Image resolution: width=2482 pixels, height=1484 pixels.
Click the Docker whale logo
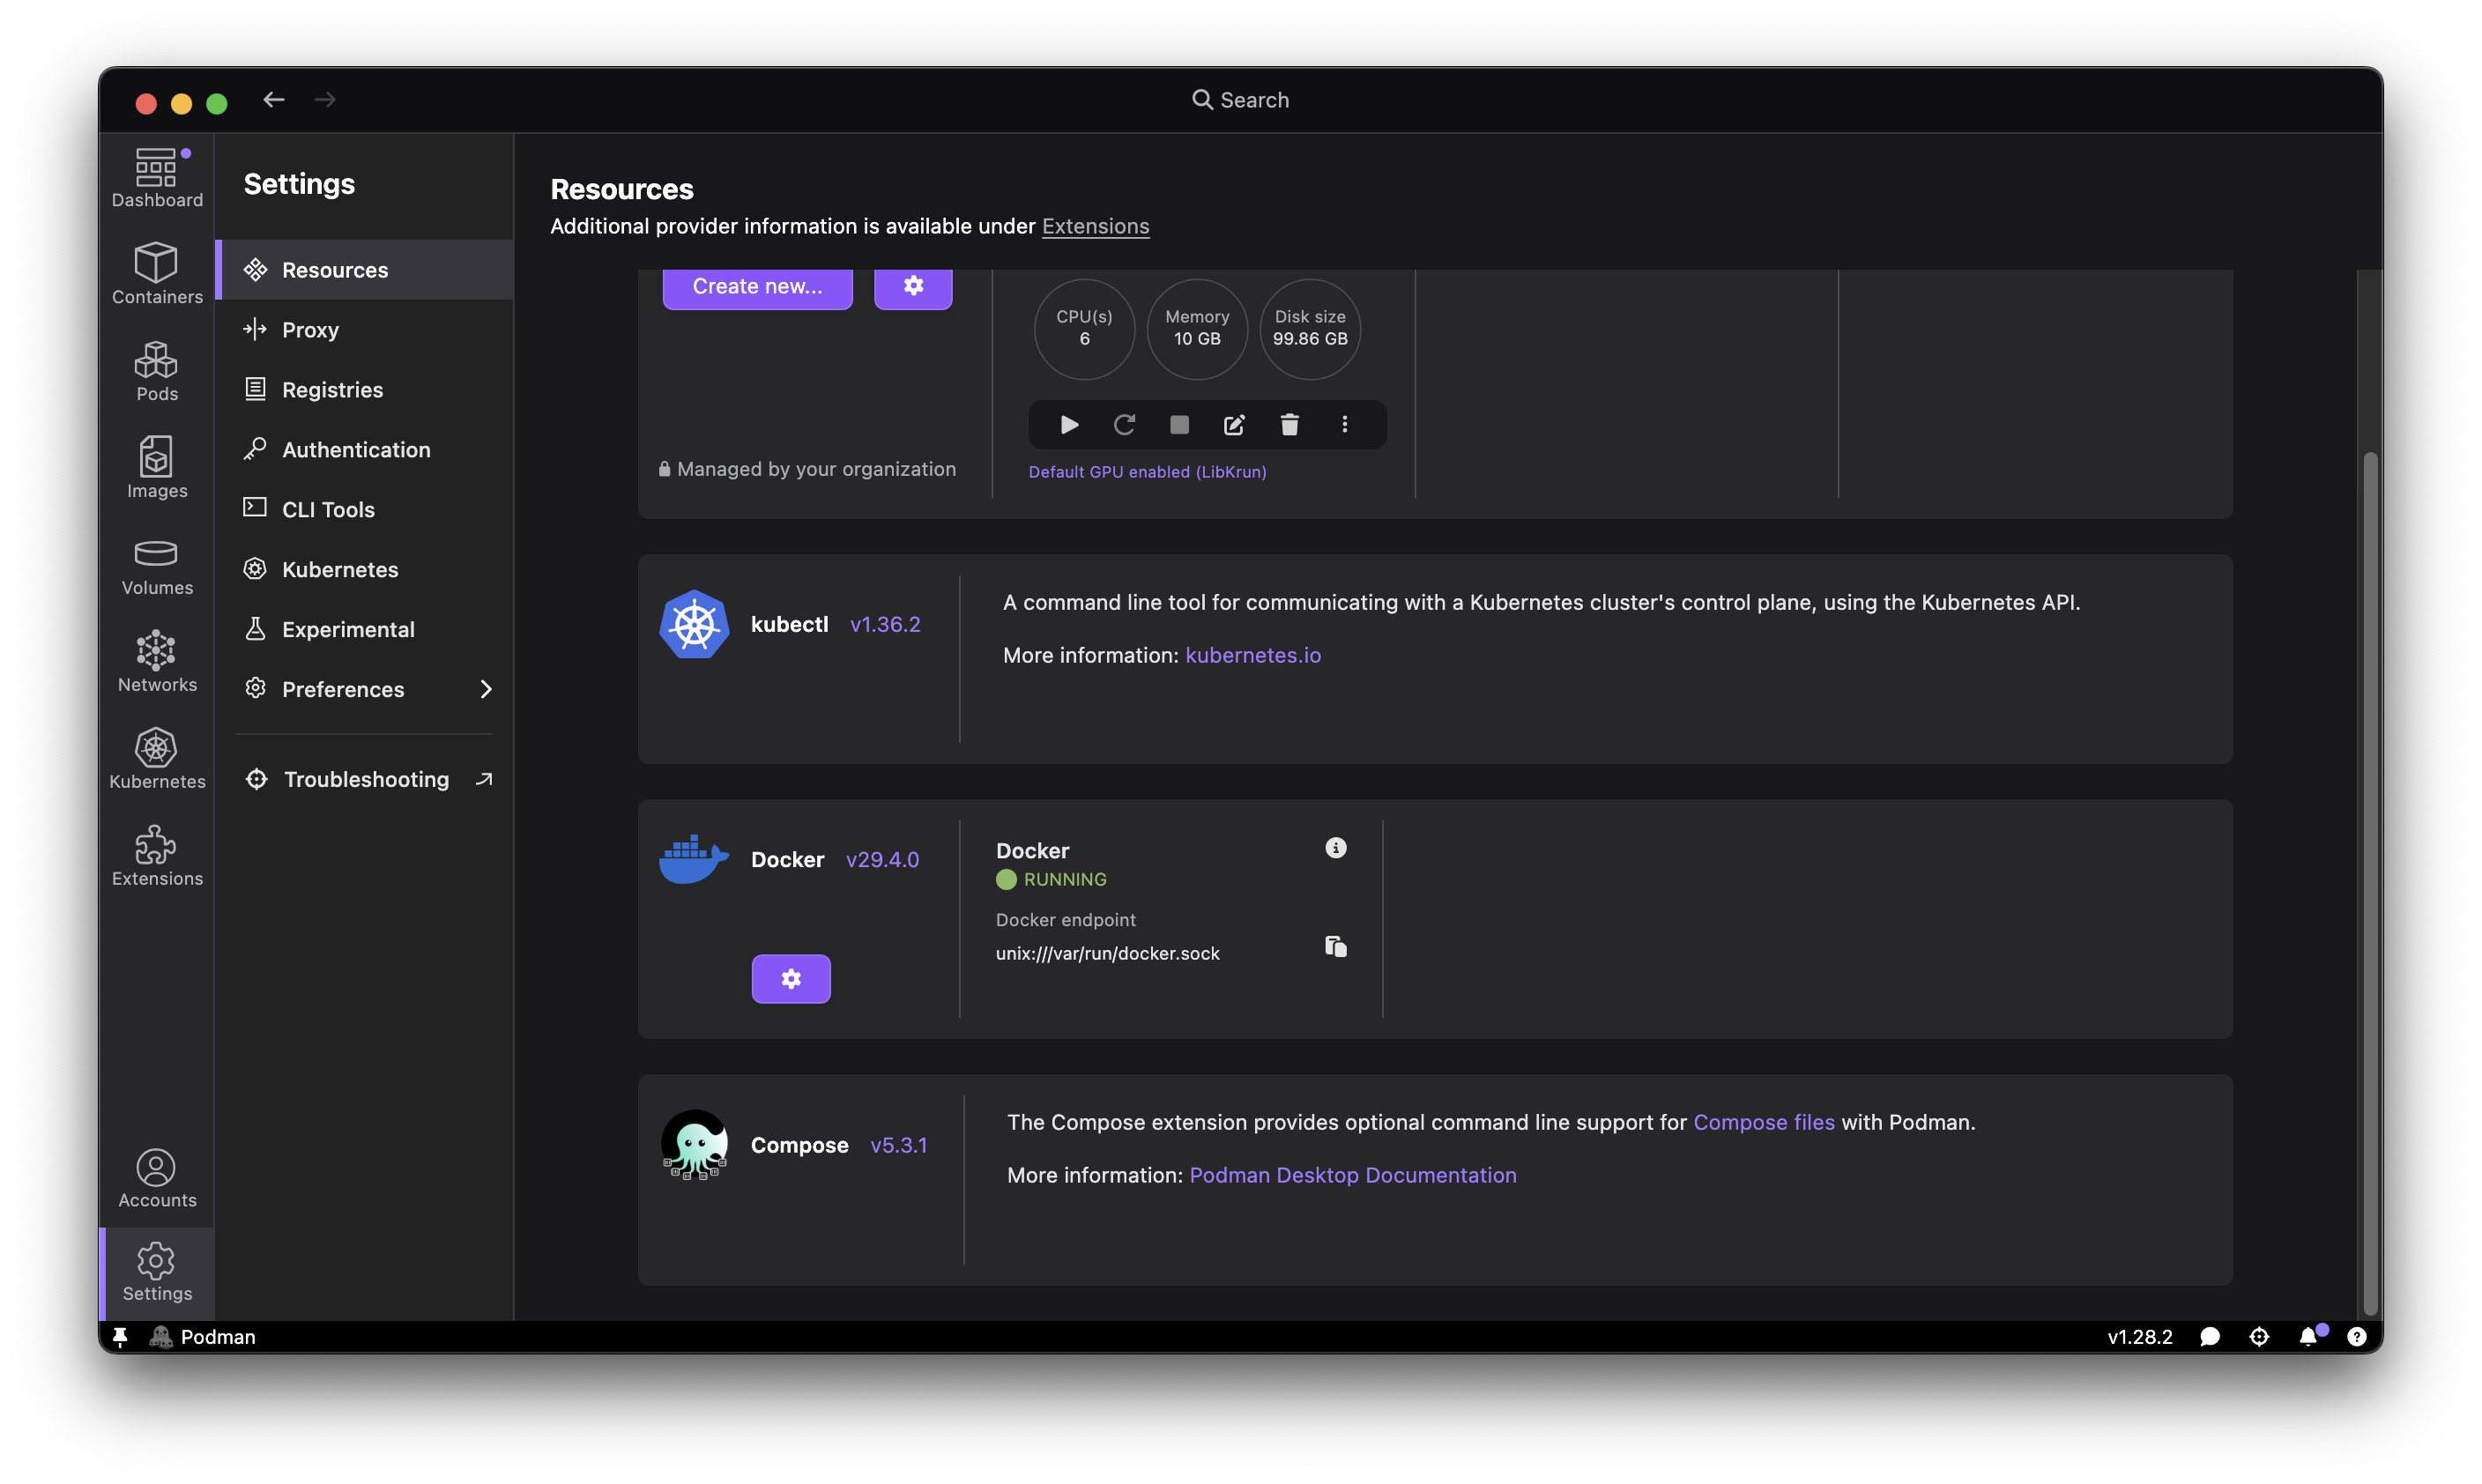coord(694,859)
